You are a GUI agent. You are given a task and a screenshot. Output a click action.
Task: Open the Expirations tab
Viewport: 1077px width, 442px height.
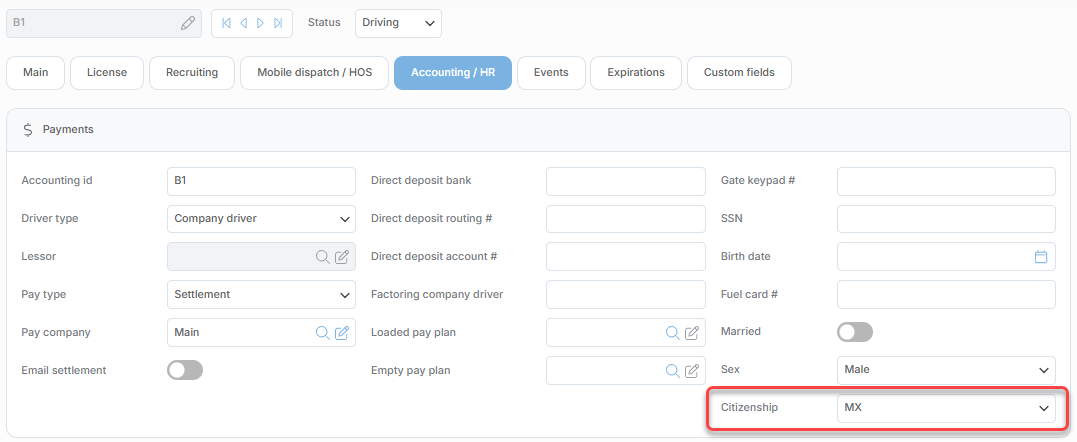click(636, 73)
